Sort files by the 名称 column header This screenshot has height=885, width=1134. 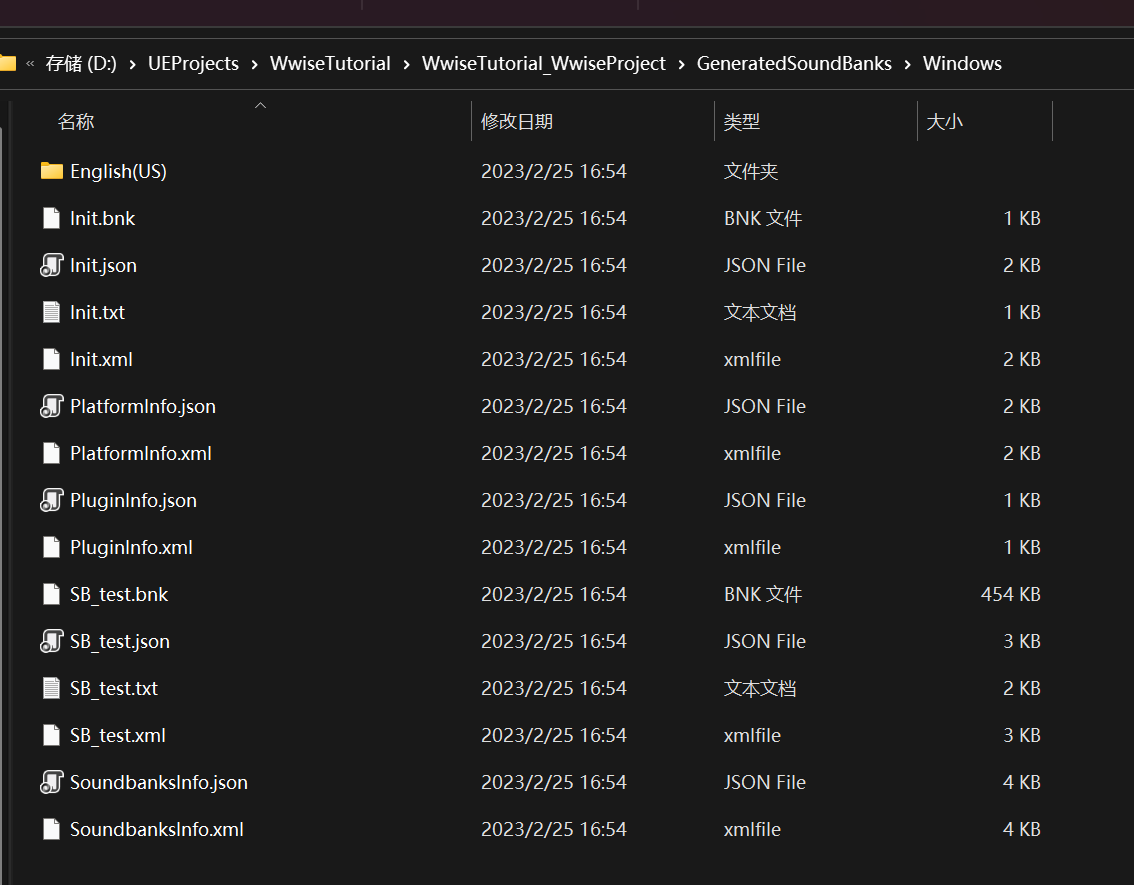point(76,122)
